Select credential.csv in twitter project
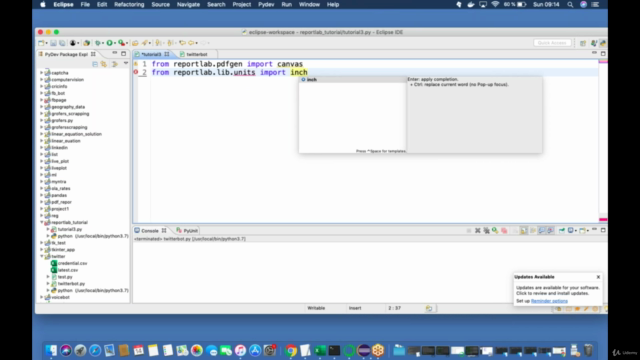 (72, 263)
